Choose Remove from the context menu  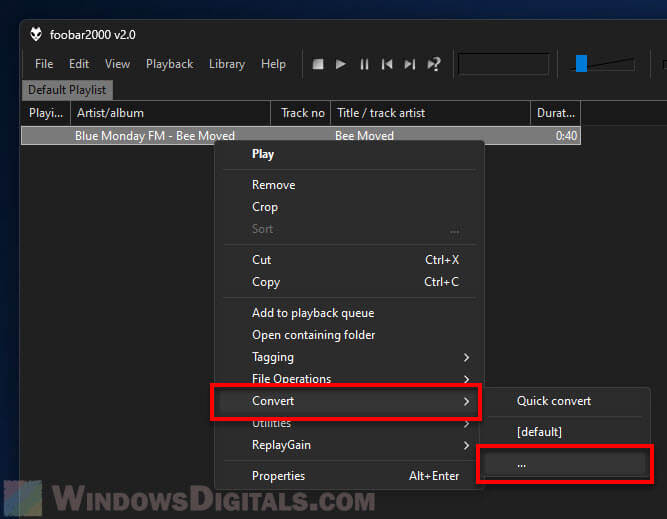(349, 185)
